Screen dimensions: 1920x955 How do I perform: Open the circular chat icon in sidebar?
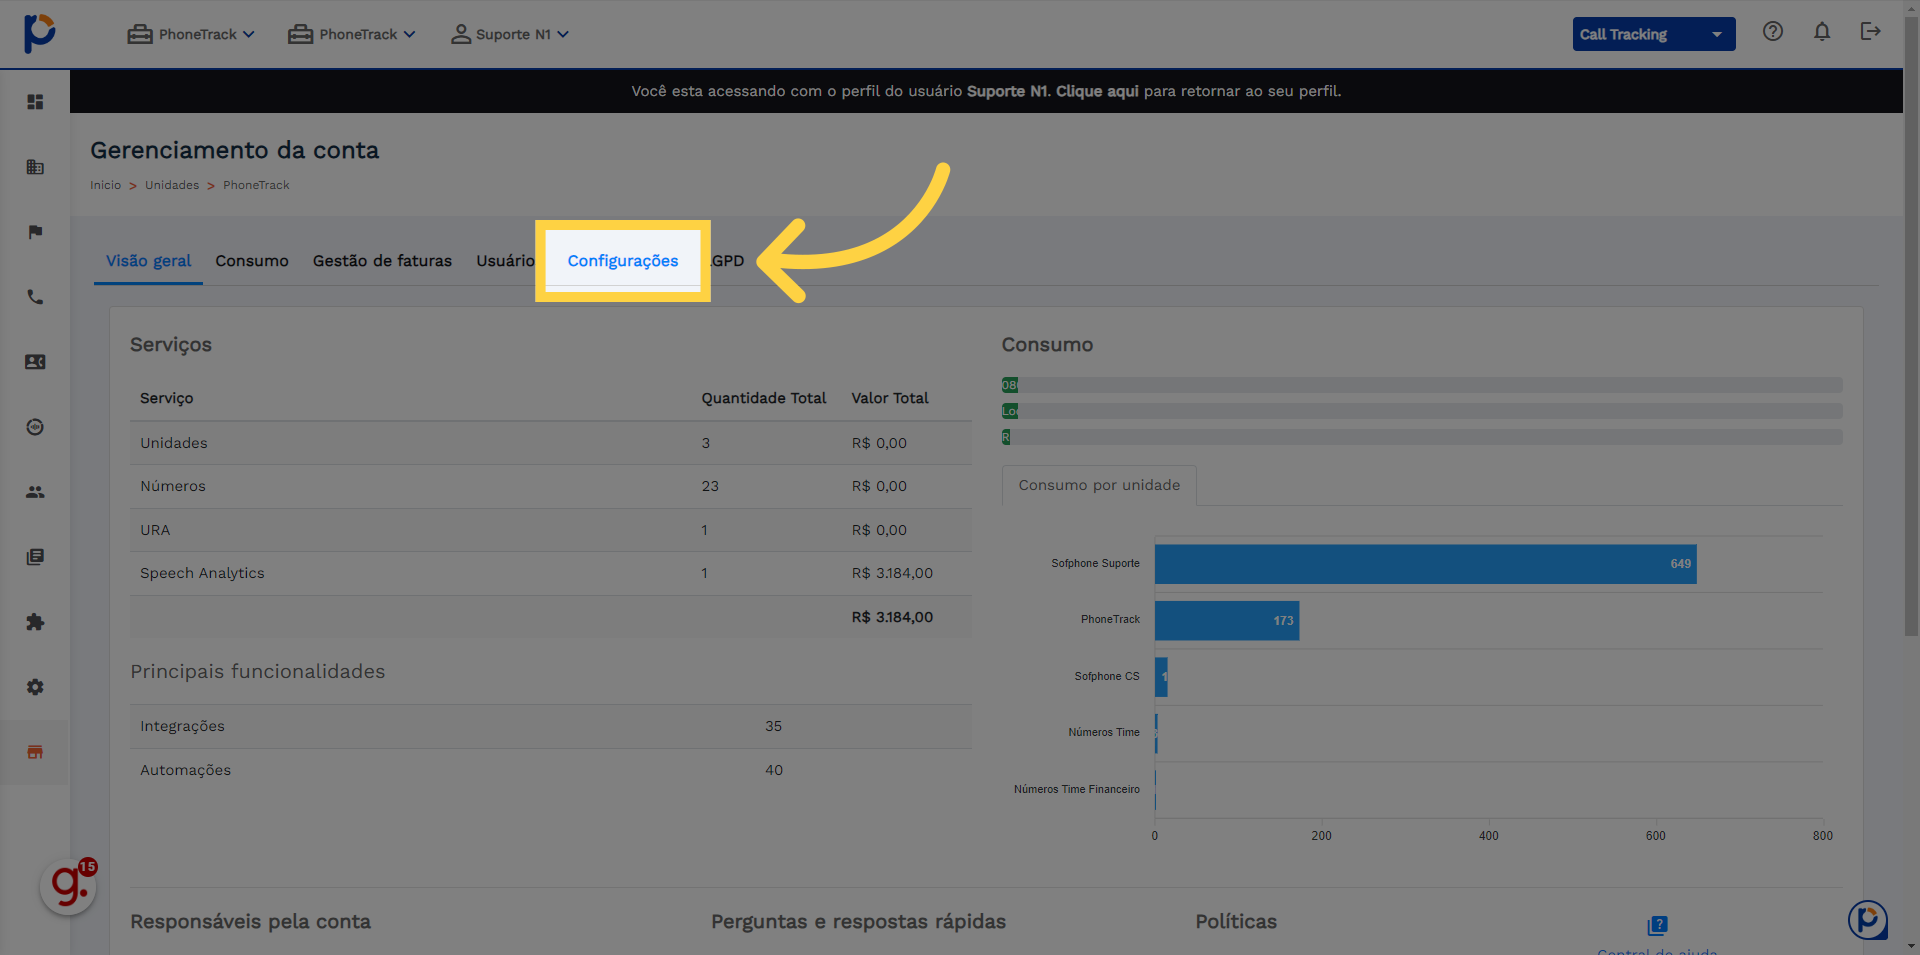pos(35,427)
